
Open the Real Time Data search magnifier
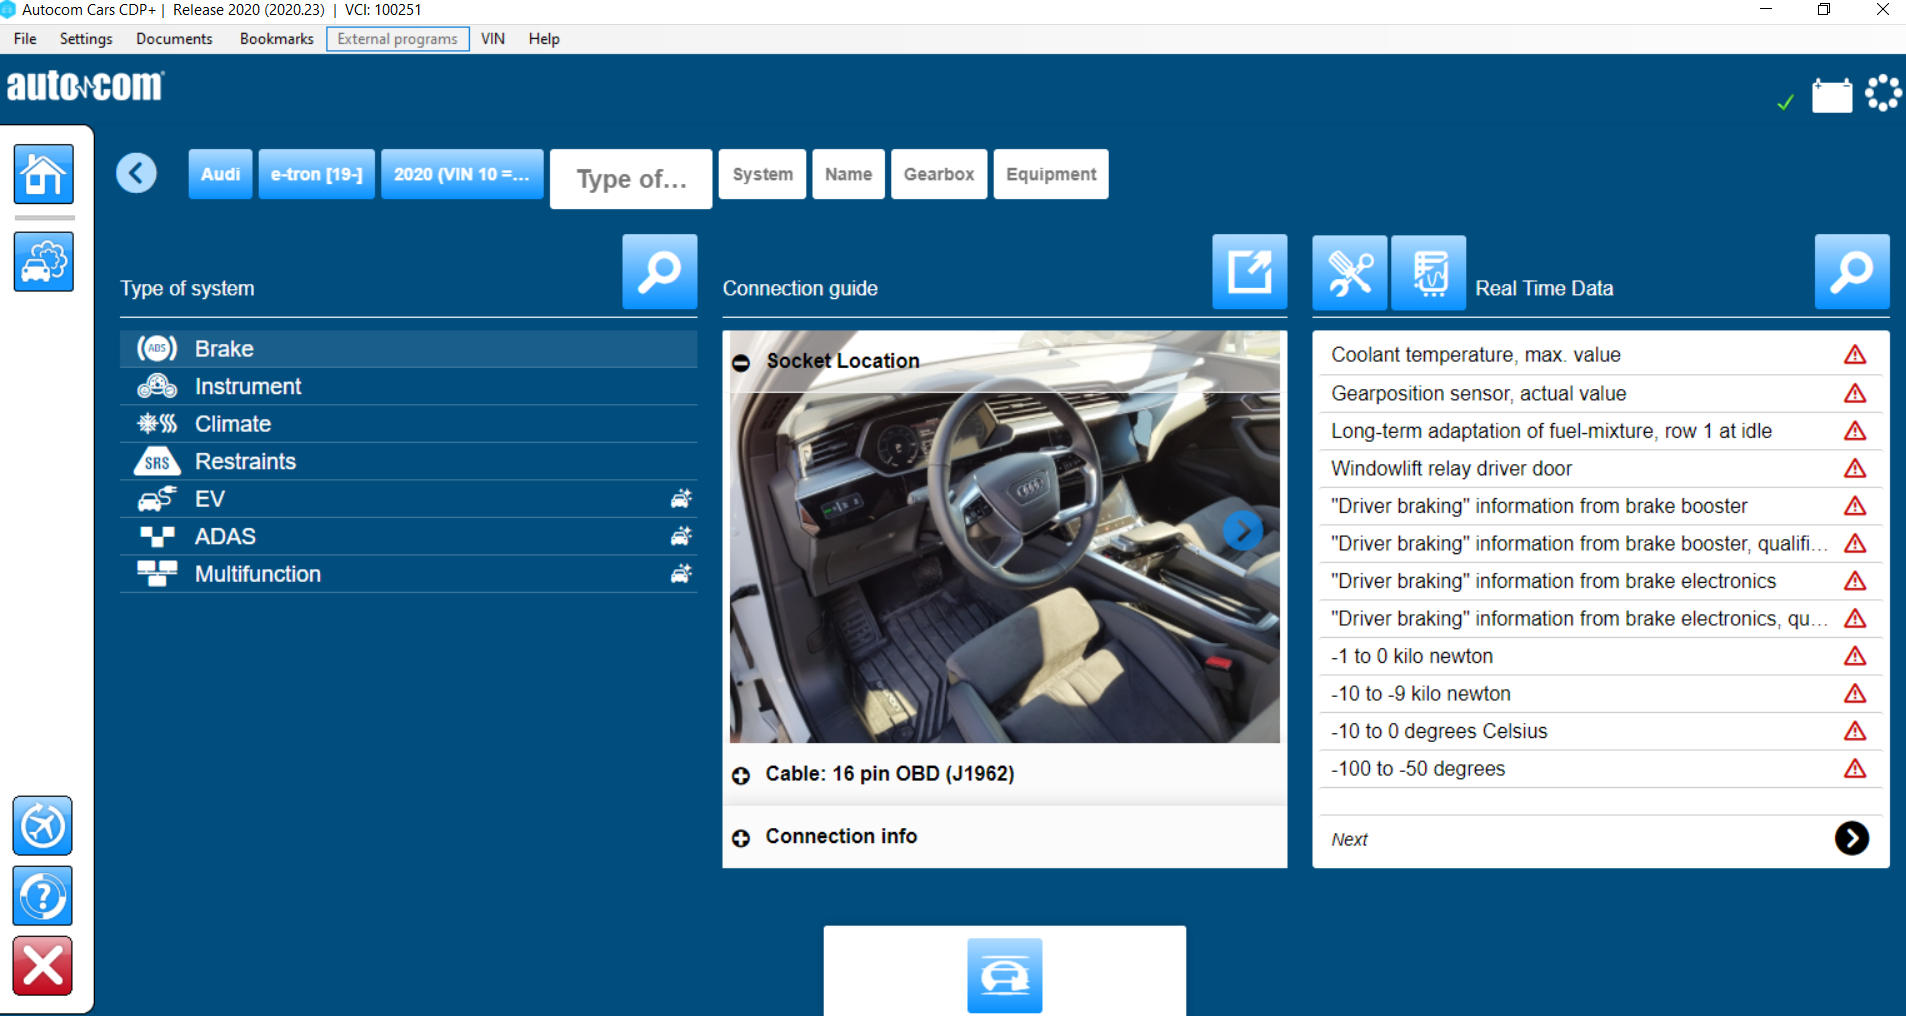(x=1852, y=271)
